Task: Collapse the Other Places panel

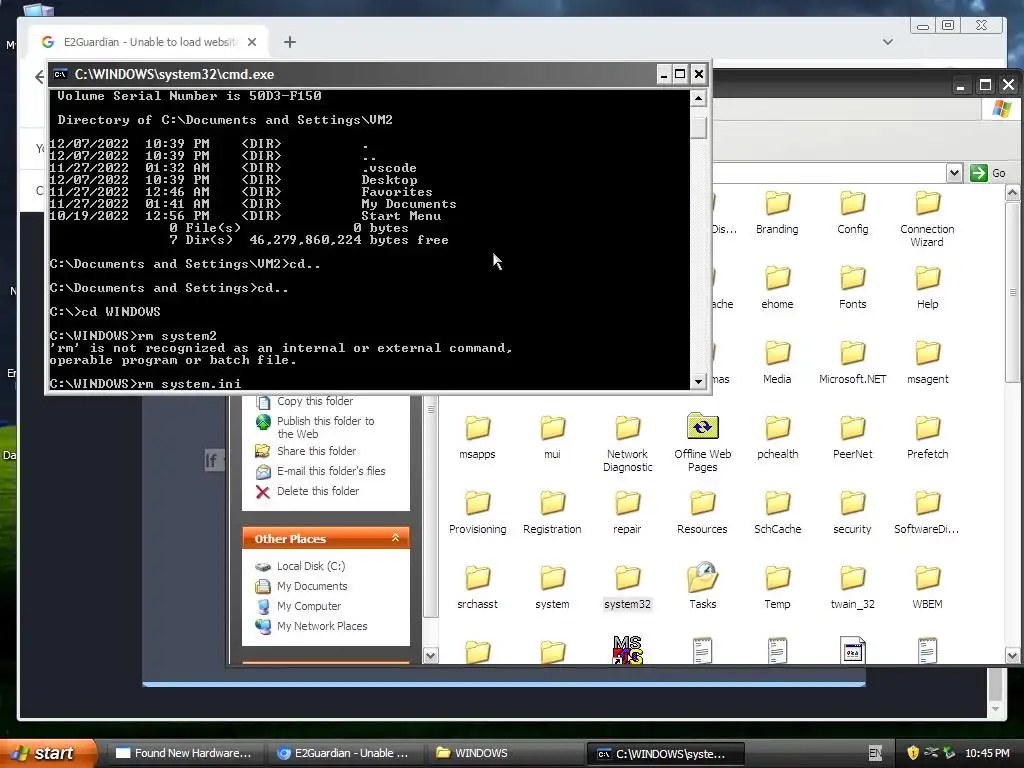Action: coord(395,537)
